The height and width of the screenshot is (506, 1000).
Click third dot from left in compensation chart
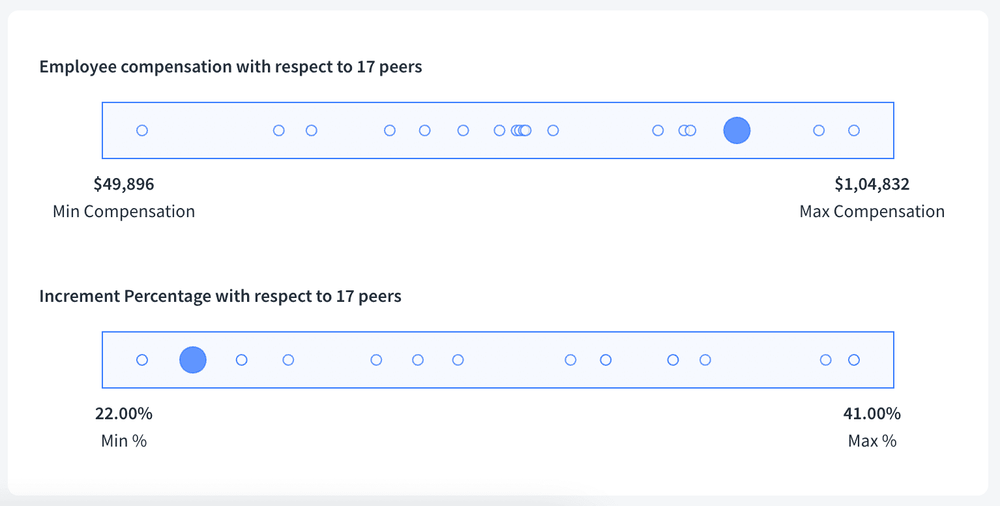[311, 130]
